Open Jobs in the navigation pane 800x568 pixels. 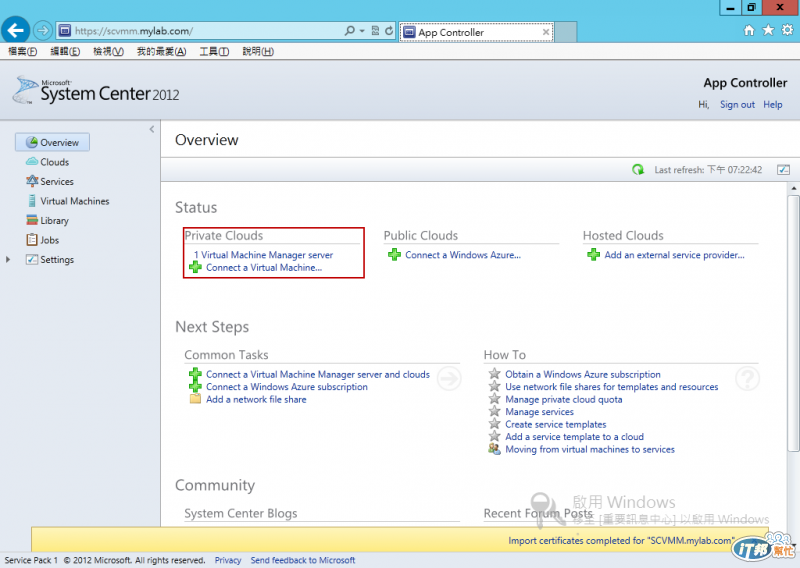coord(43,240)
